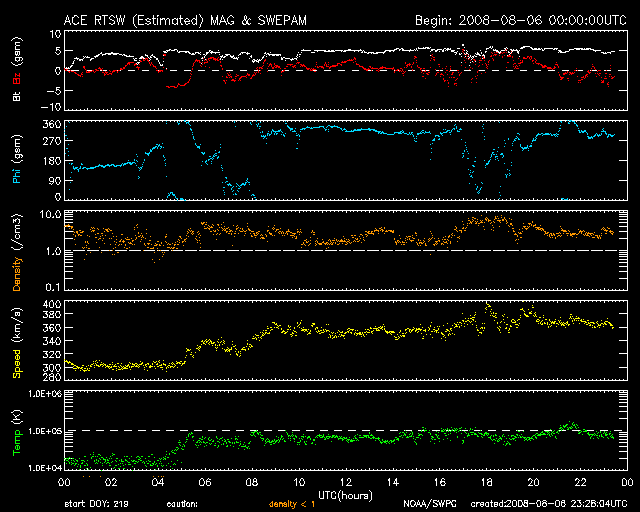
Task: Click the "Begin: 2008-08-06 00:00:00UTC" header text
Action: (521, 20)
